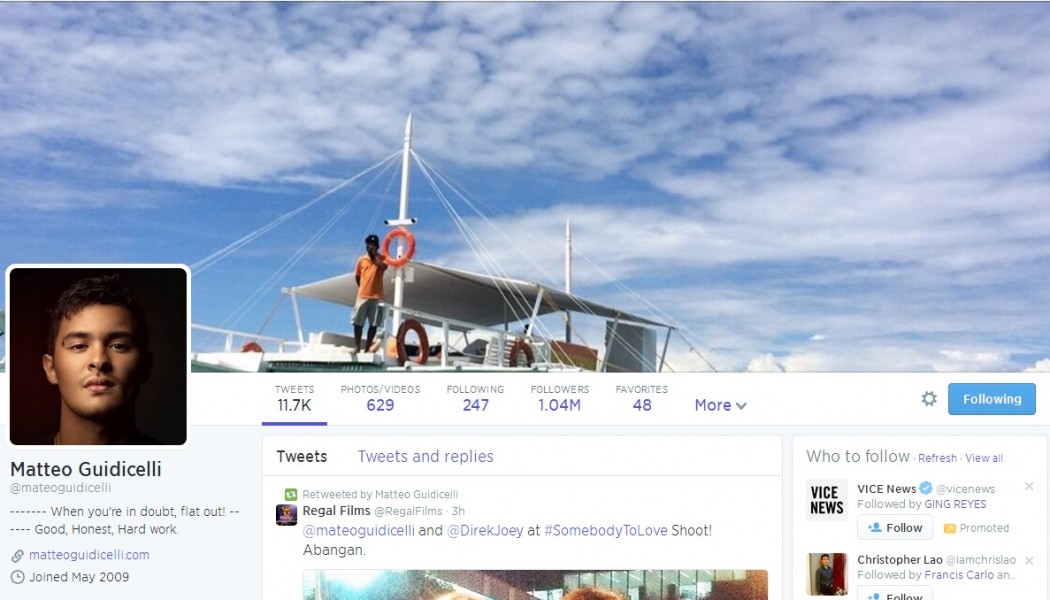Screen dimensions: 1050x600
Task: Open the profile settings gear icon
Action: pyautogui.click(x=929, y=399)
